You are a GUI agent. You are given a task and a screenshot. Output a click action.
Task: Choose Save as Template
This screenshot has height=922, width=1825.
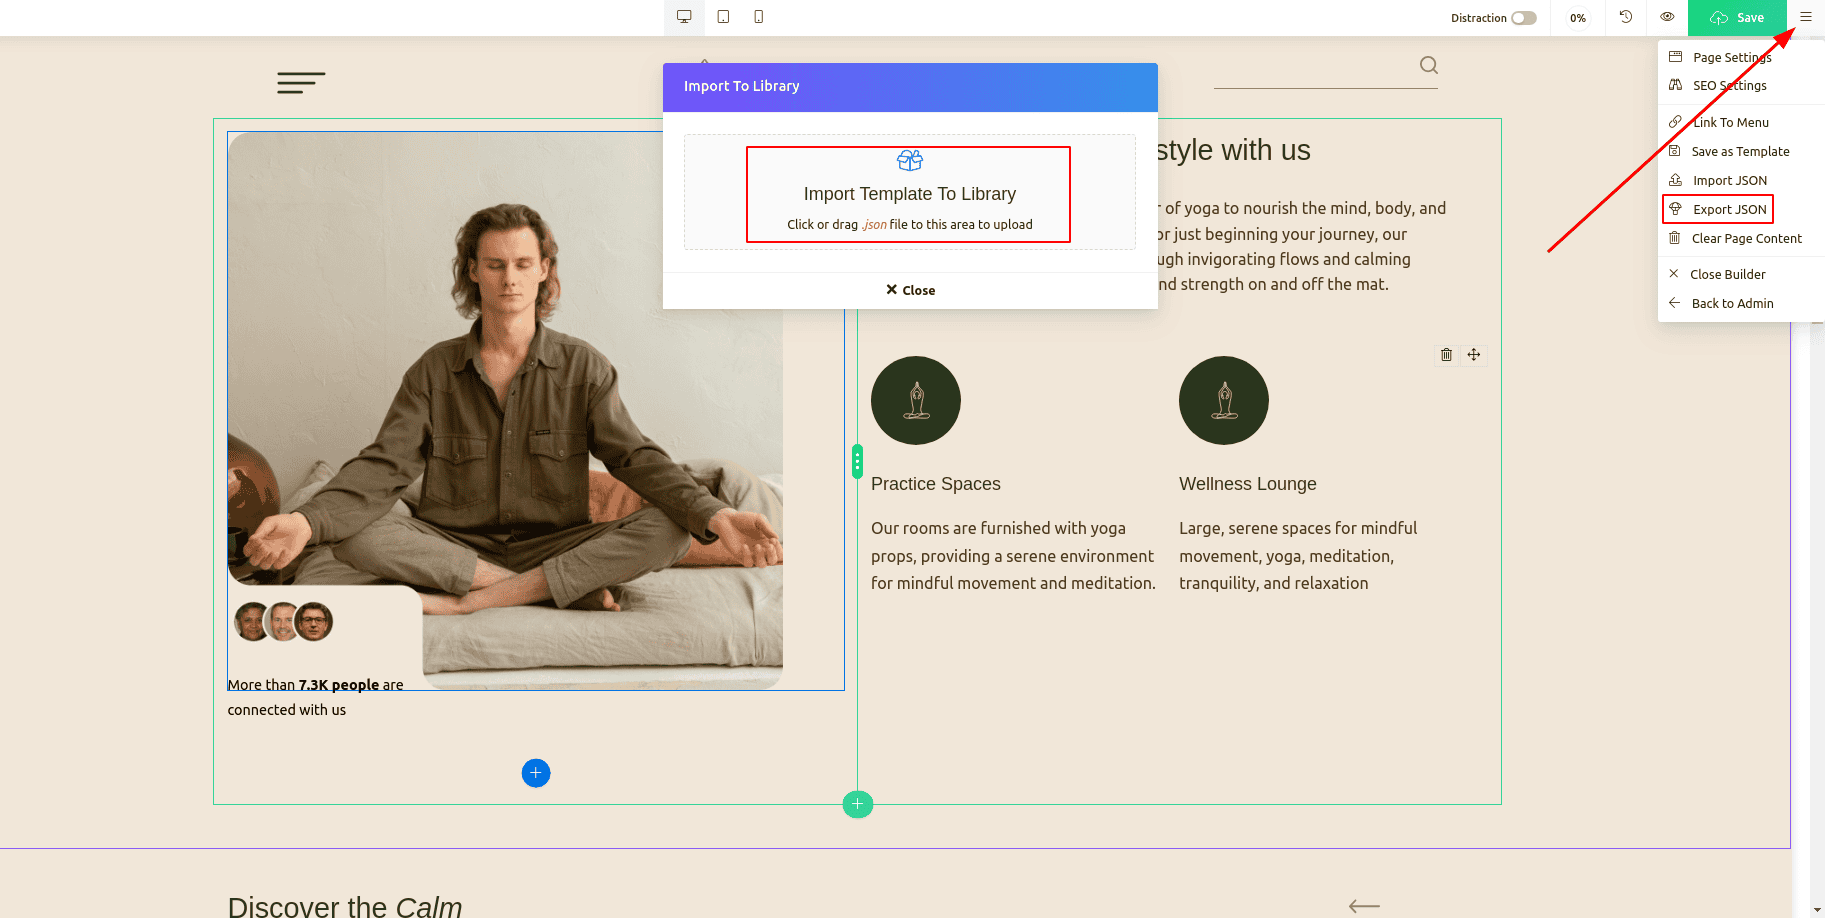pos(1739,152)
